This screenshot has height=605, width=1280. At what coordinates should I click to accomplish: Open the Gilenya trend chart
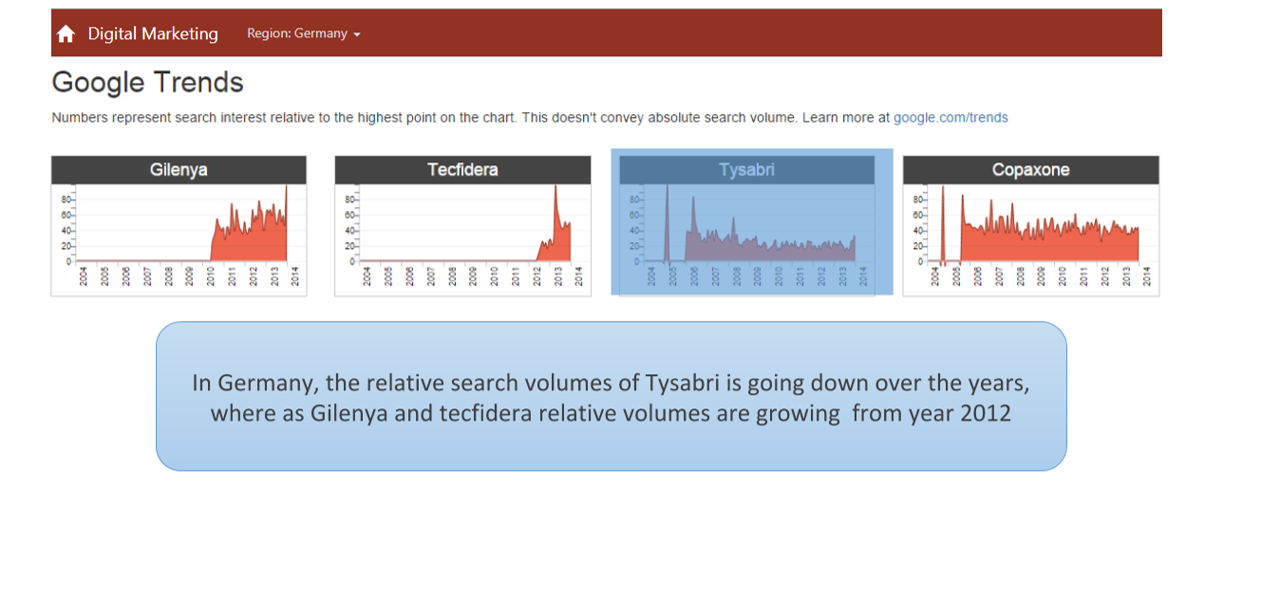(x=179, y=239)
